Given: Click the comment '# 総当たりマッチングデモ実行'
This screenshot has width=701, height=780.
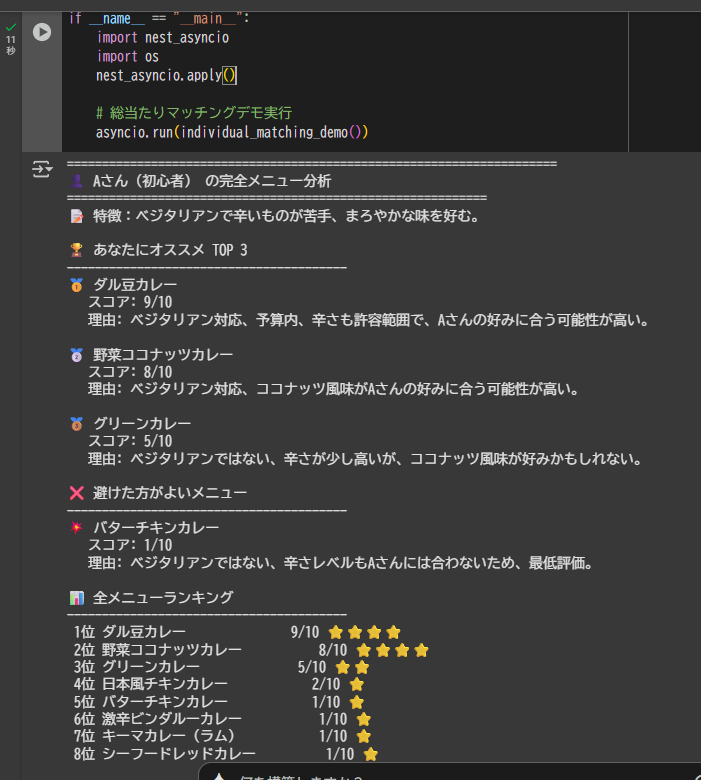Looking at the screenshot, I should [x=194, y=113].
